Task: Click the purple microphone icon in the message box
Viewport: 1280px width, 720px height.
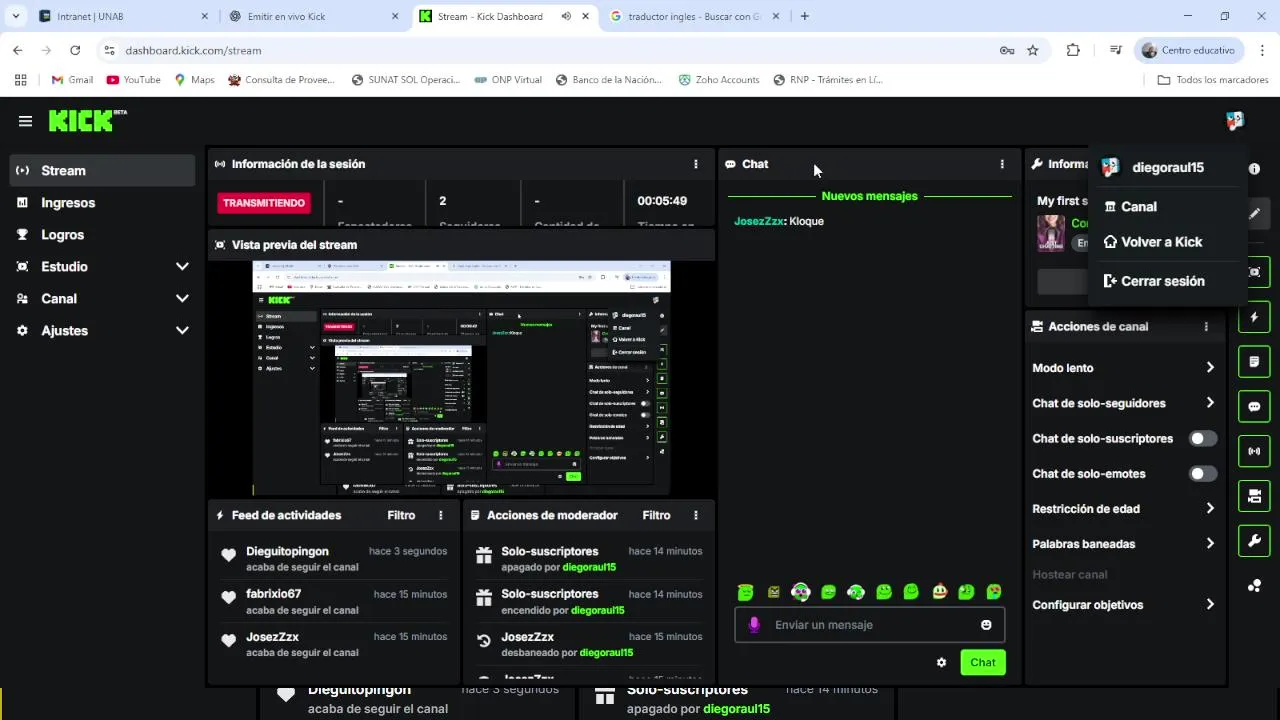Action: pos(754,625)
